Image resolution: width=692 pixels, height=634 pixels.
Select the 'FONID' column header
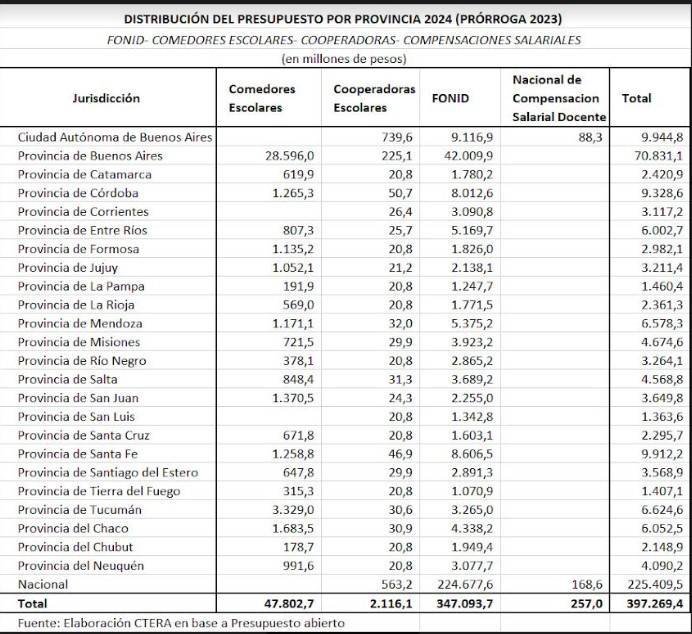coord(450,99)
